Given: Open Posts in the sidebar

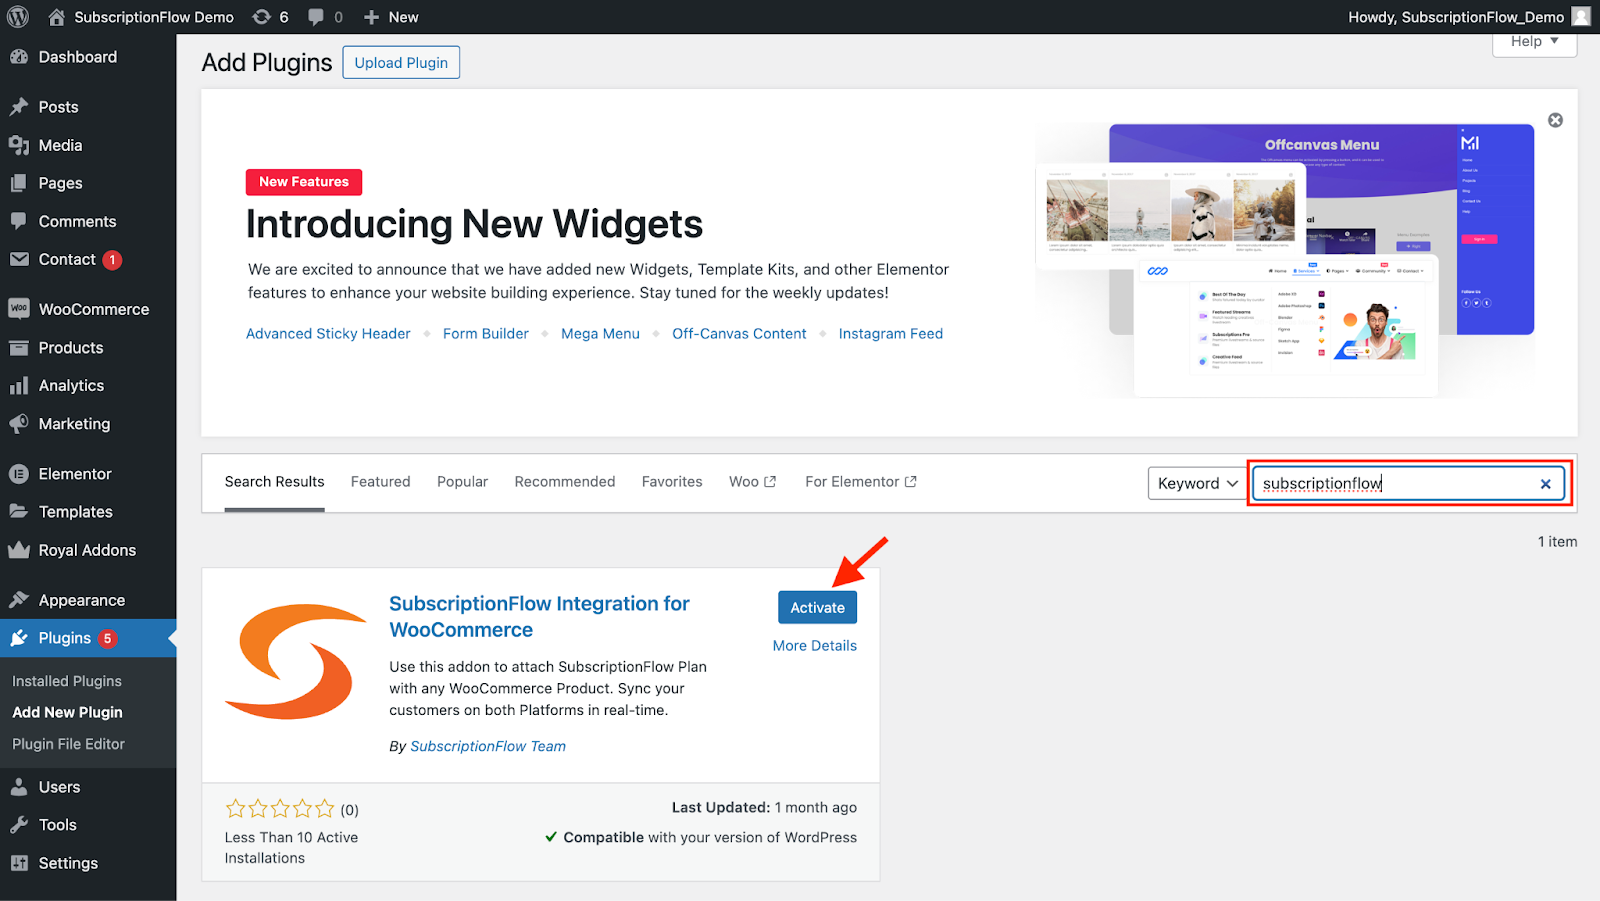Looking at the screenshot, I should (88, 107).
